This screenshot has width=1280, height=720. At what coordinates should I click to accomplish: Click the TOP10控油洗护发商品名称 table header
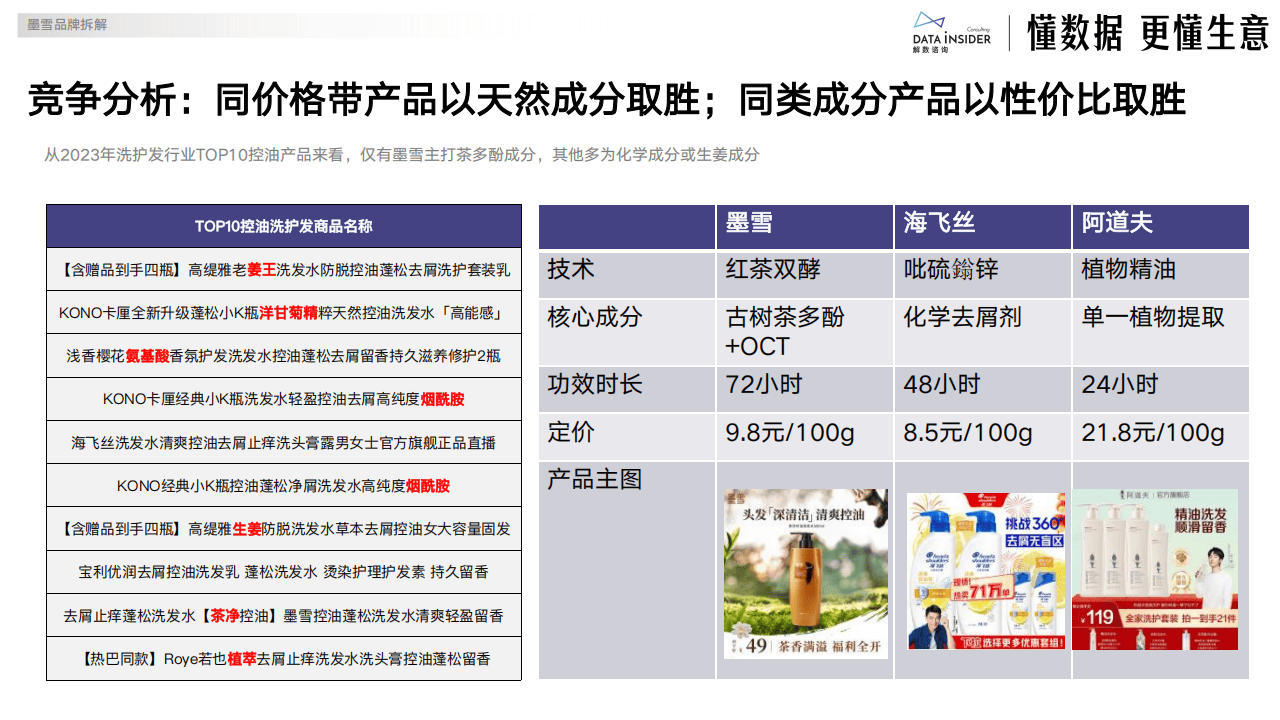[284, 226]
